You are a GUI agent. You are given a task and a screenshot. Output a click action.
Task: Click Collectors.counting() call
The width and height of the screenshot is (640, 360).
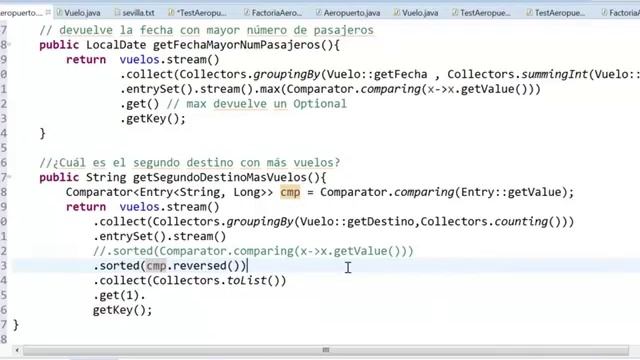click(493, 222)
